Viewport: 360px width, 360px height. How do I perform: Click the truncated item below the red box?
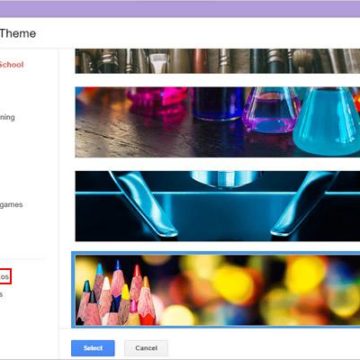[2, 294]
